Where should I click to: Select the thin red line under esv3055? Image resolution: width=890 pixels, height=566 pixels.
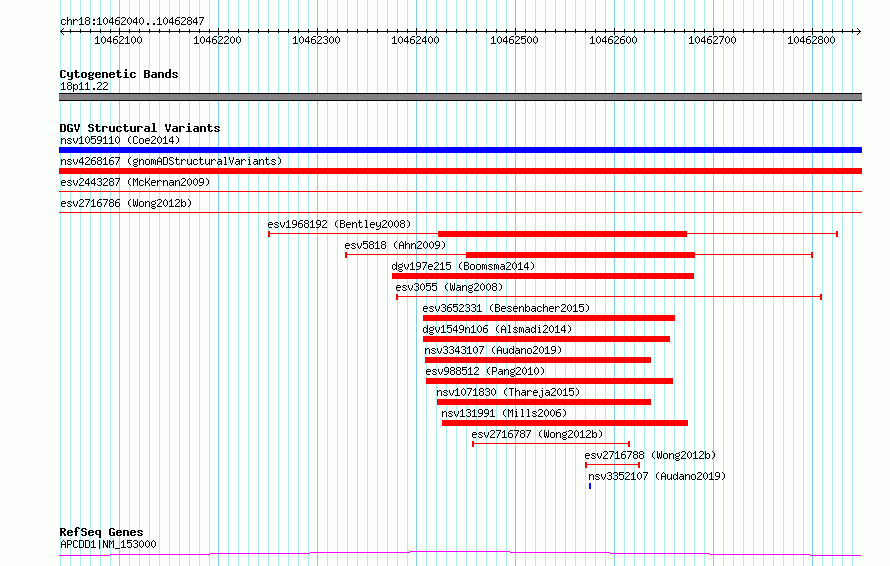[609, 297]
